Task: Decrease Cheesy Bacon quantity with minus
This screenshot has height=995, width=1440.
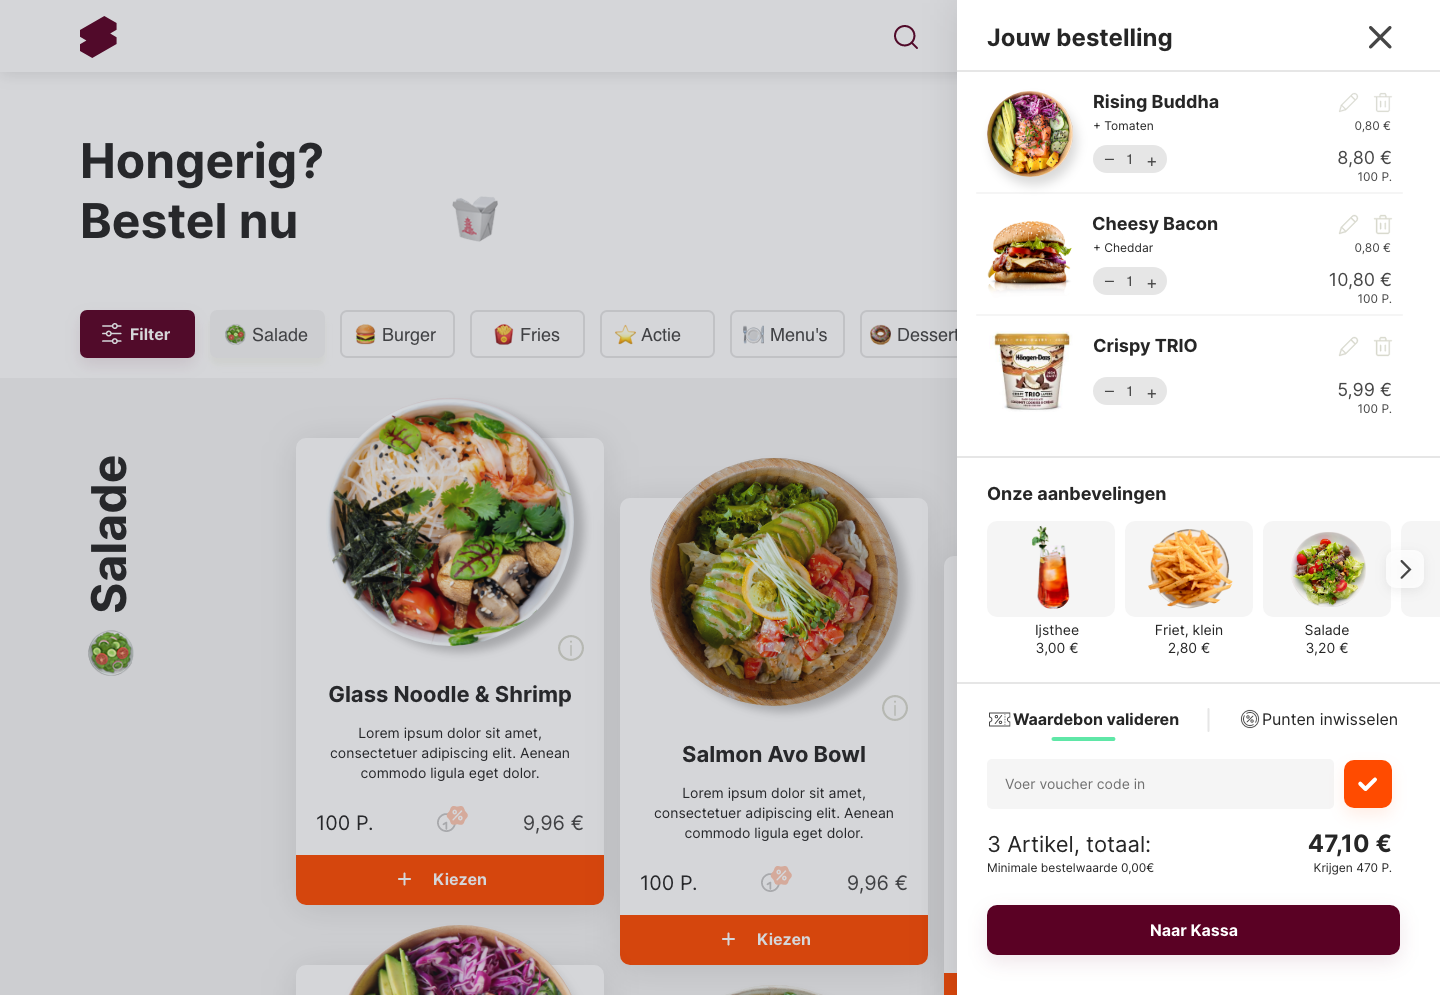Action: coord(1109,282)
